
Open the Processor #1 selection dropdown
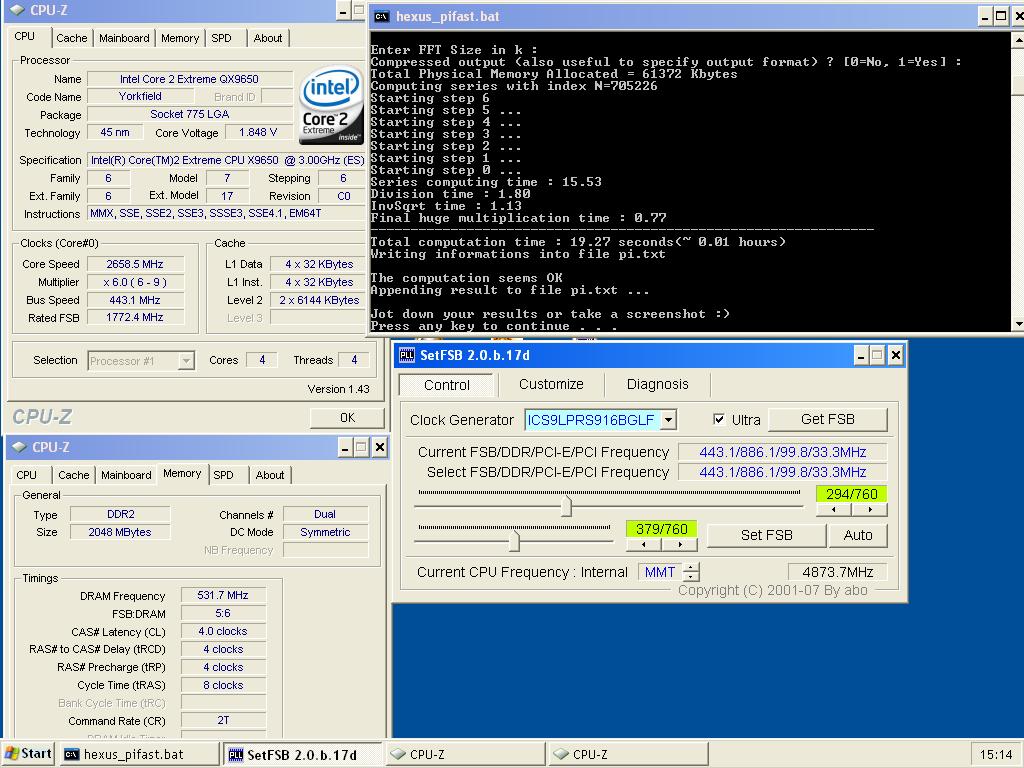186,360
